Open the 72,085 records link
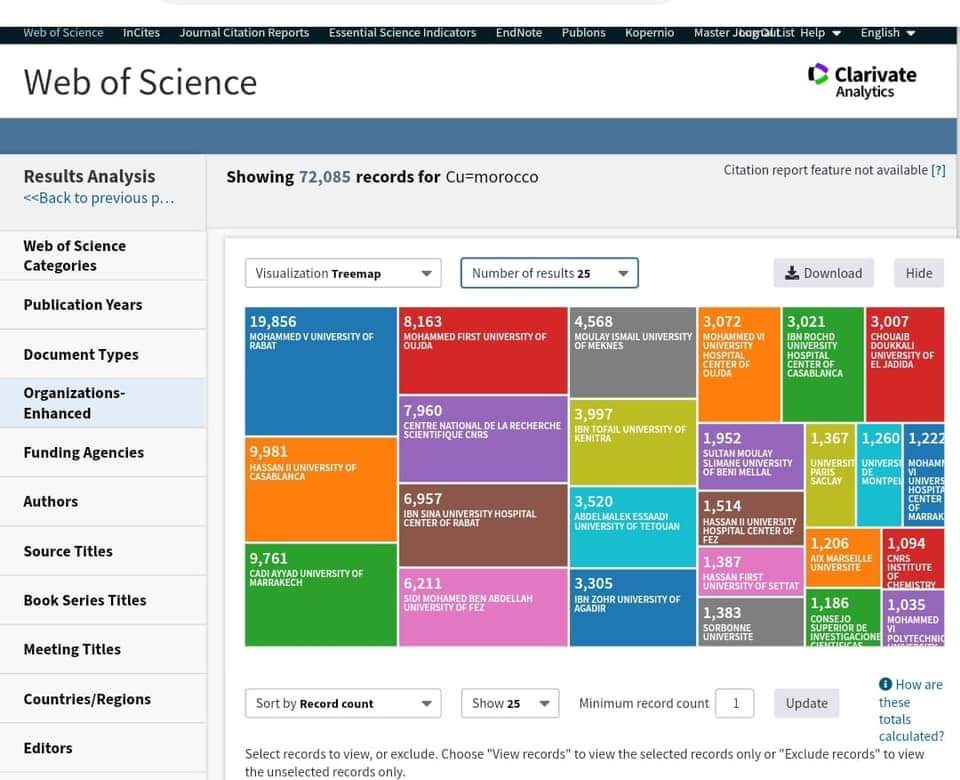This screenshot has height=780, width=960. tap(324, 177)
